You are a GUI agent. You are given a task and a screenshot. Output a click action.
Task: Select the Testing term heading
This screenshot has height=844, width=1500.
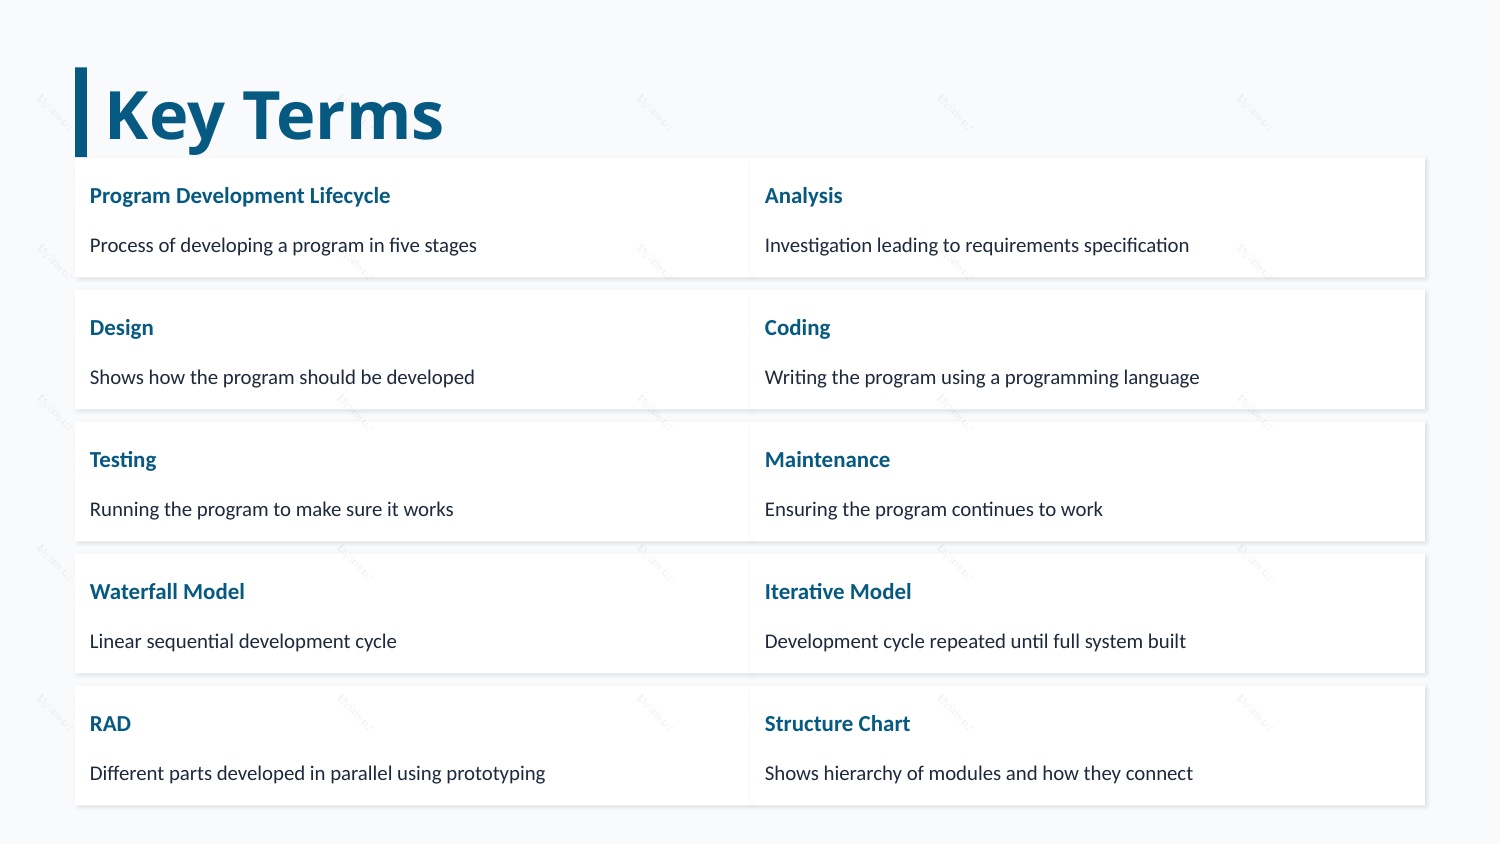pos(123,460)
